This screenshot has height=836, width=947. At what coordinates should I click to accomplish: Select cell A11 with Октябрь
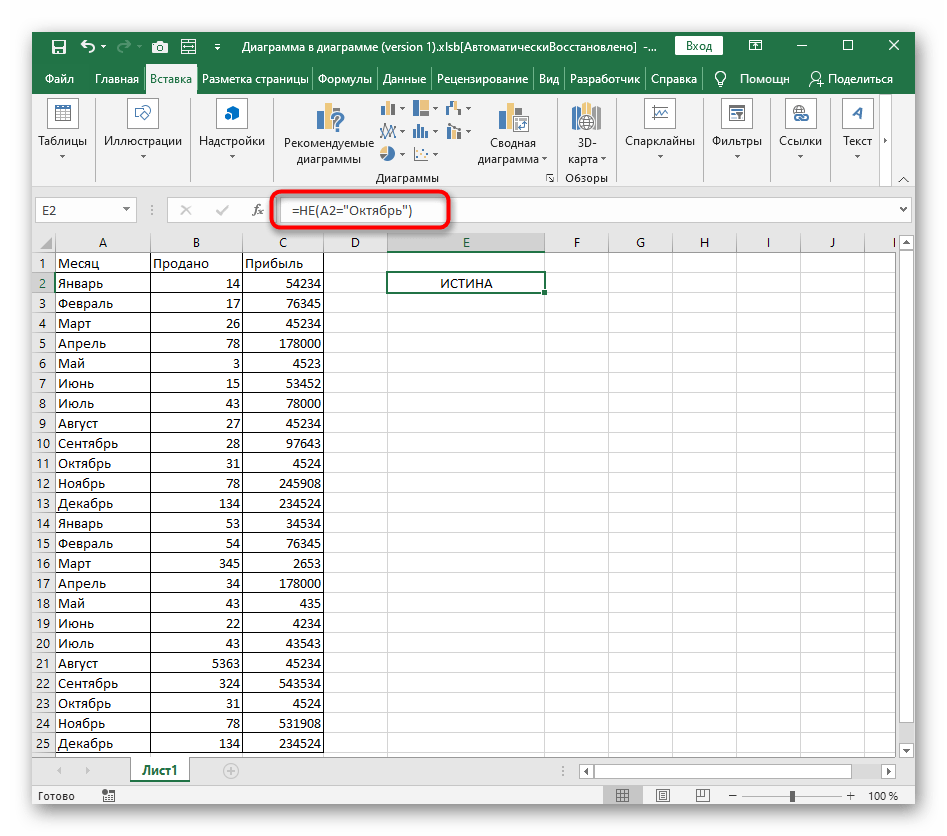(x=103, y=463)
